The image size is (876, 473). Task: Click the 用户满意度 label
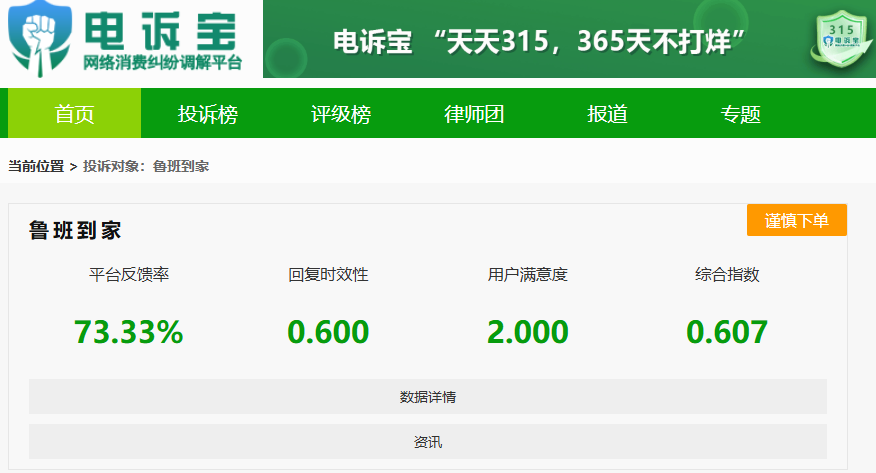coord(527,274)
